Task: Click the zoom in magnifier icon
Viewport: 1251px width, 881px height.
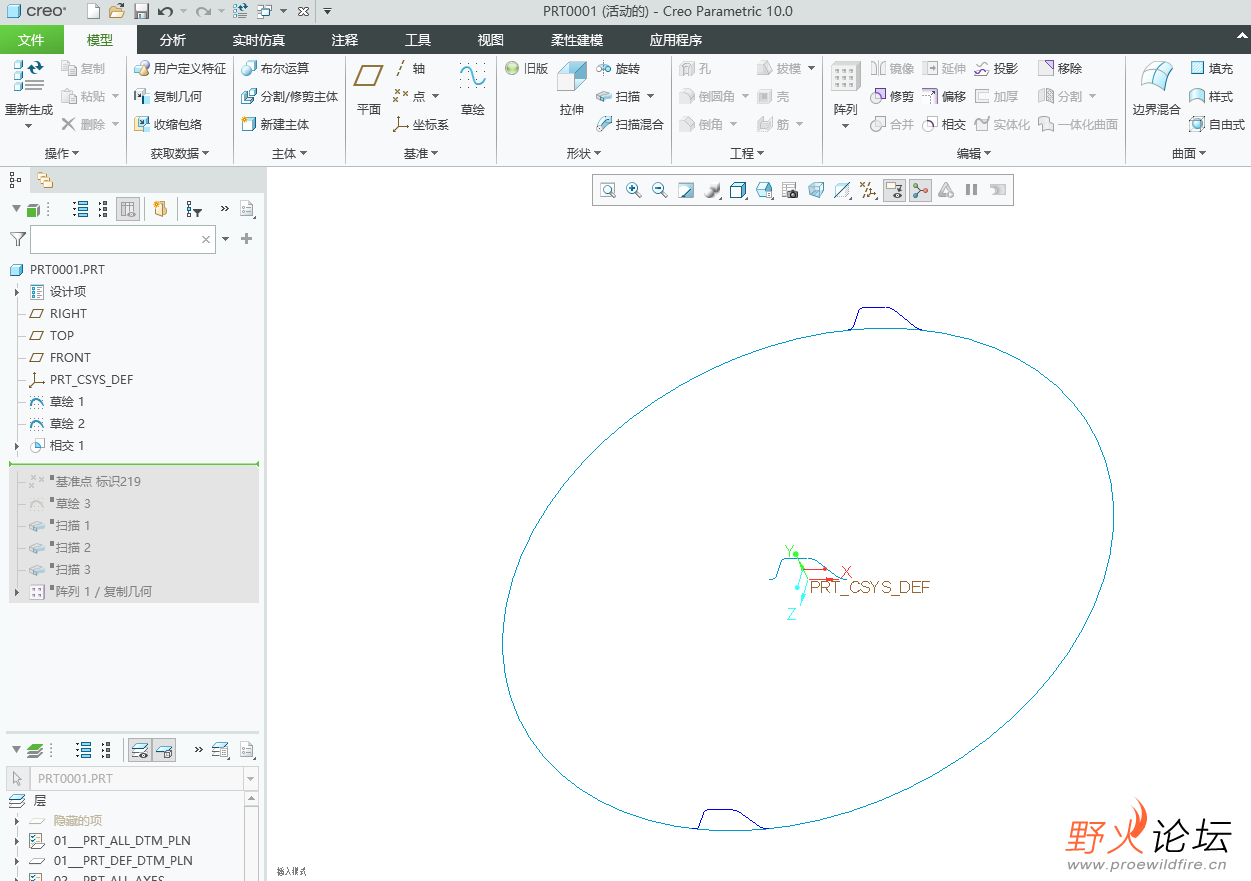Action: [x=633, y=190]
